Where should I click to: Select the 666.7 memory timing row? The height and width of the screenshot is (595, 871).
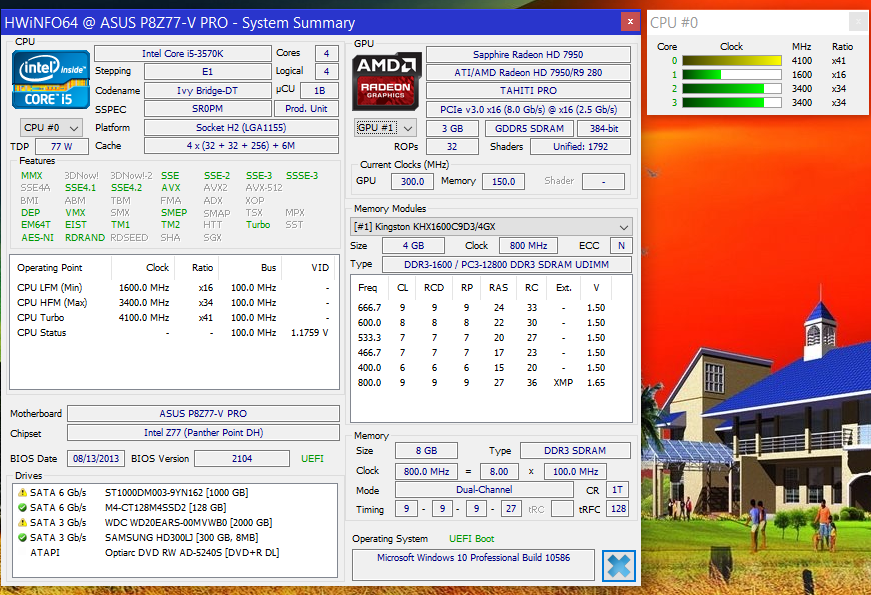tap(482, 308)
